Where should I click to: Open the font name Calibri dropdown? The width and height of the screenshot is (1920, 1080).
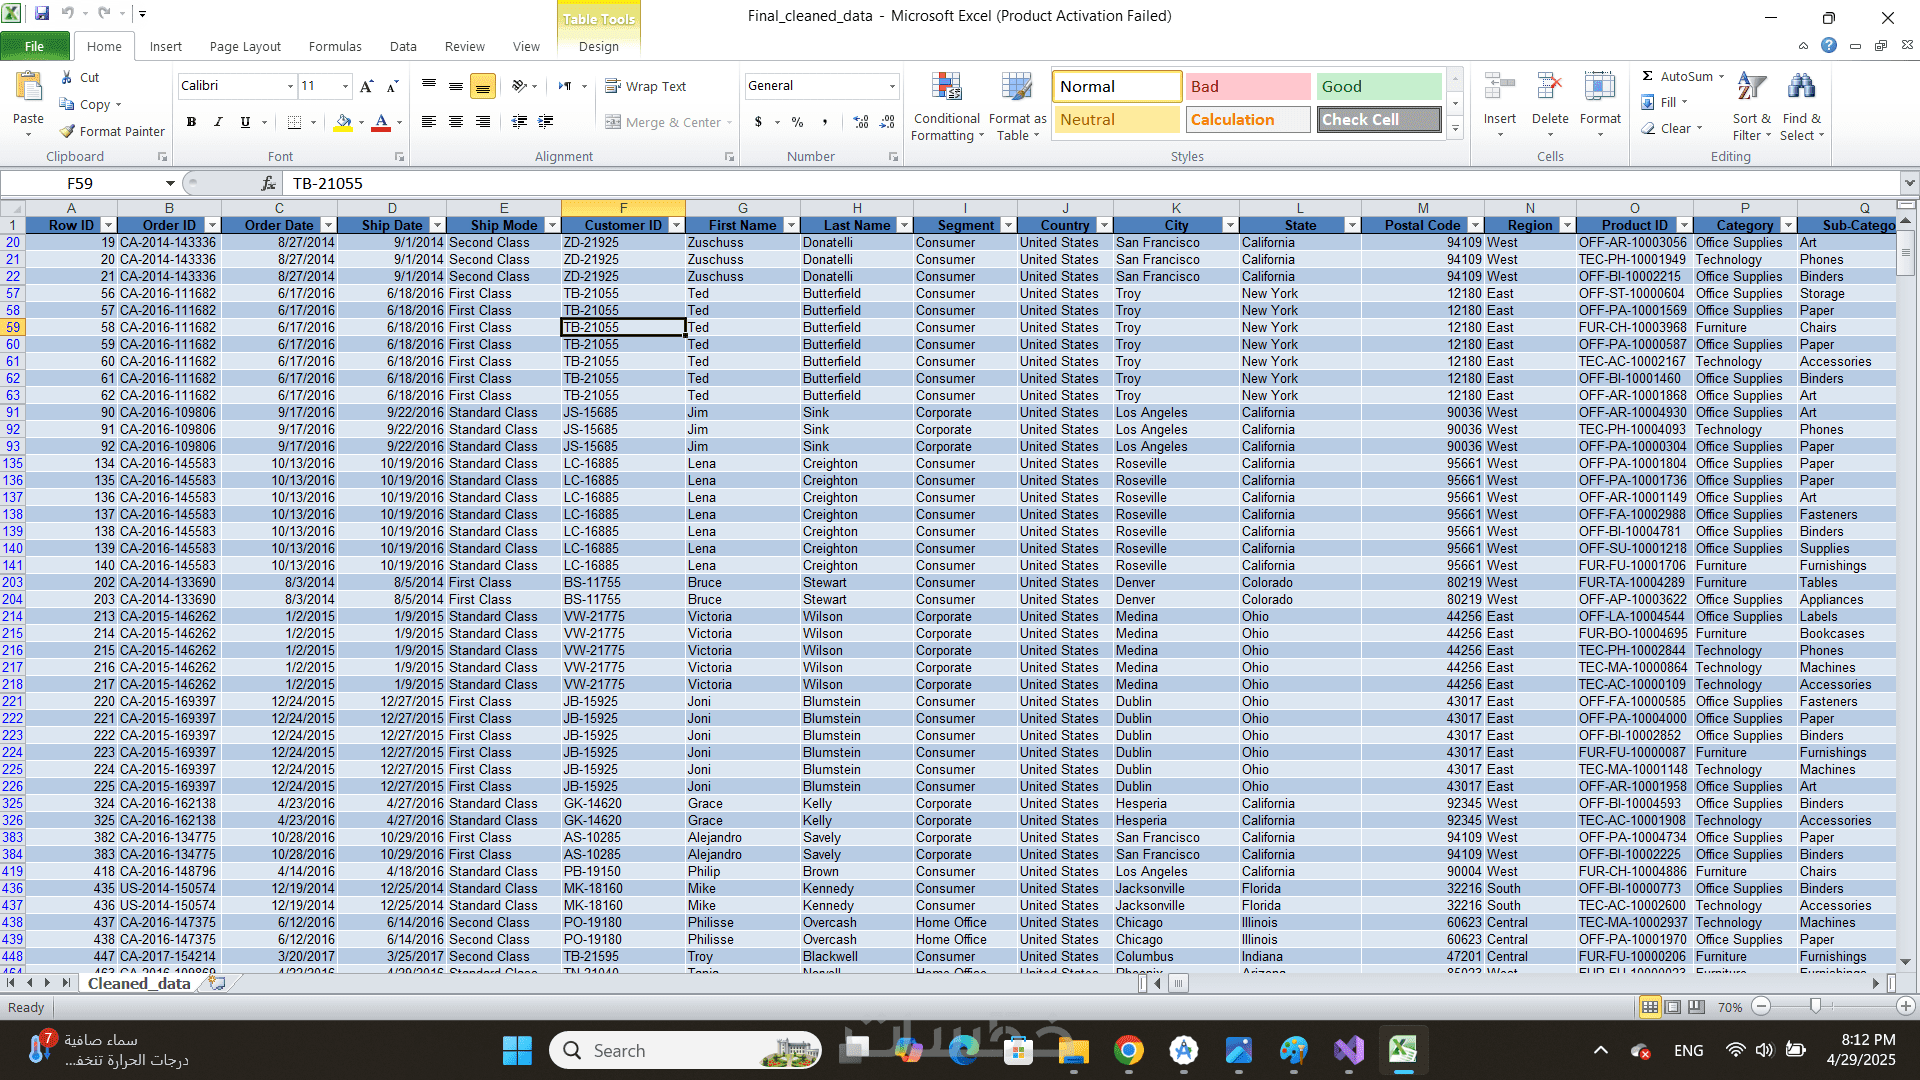pos(290,86)
